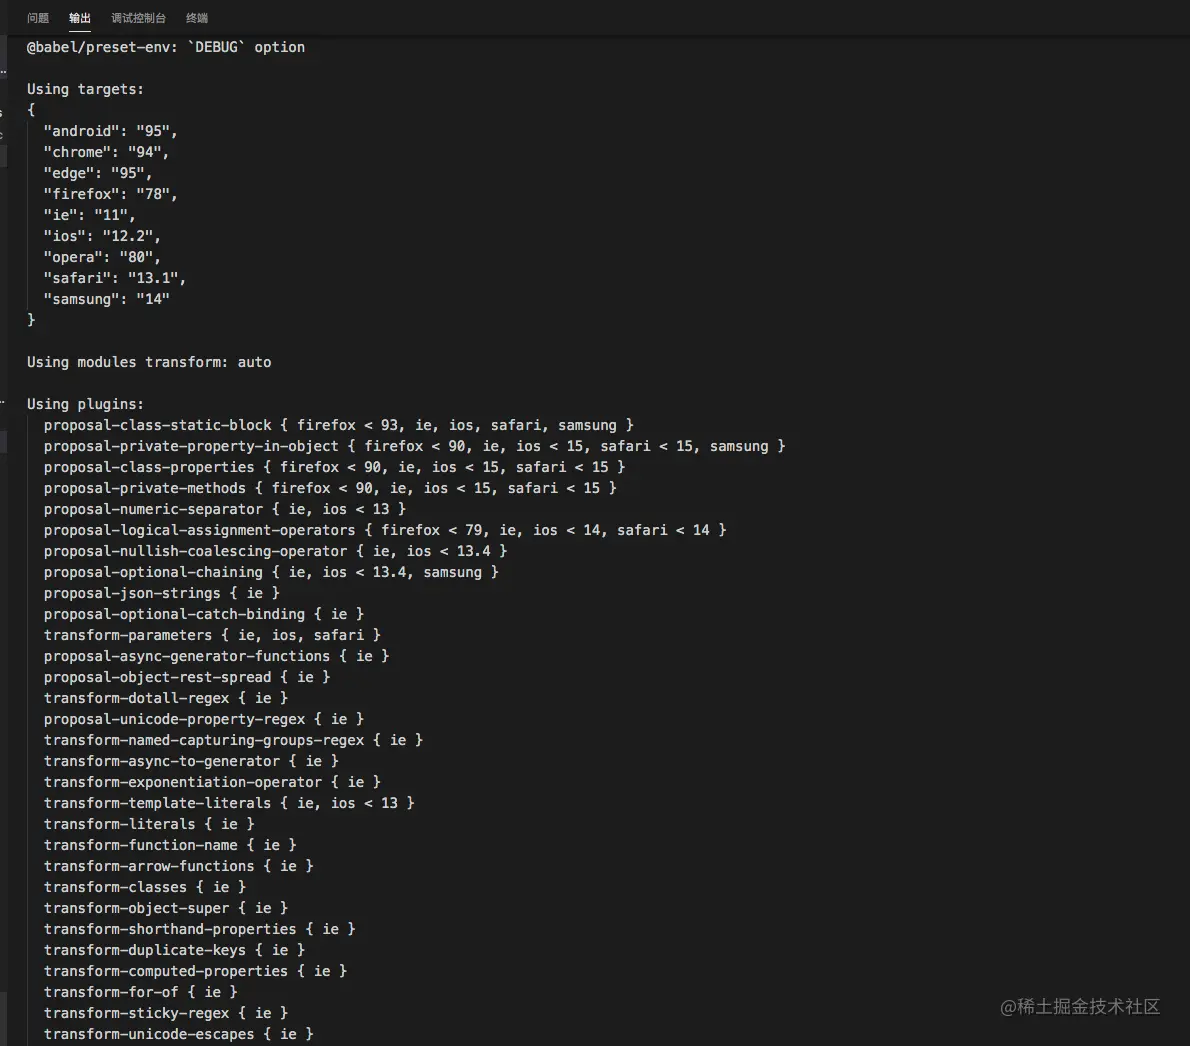The image size is (1190, 1046).
Task: Click the 'transform-literals { ie }' line
Action: click(x=149, y=824)
